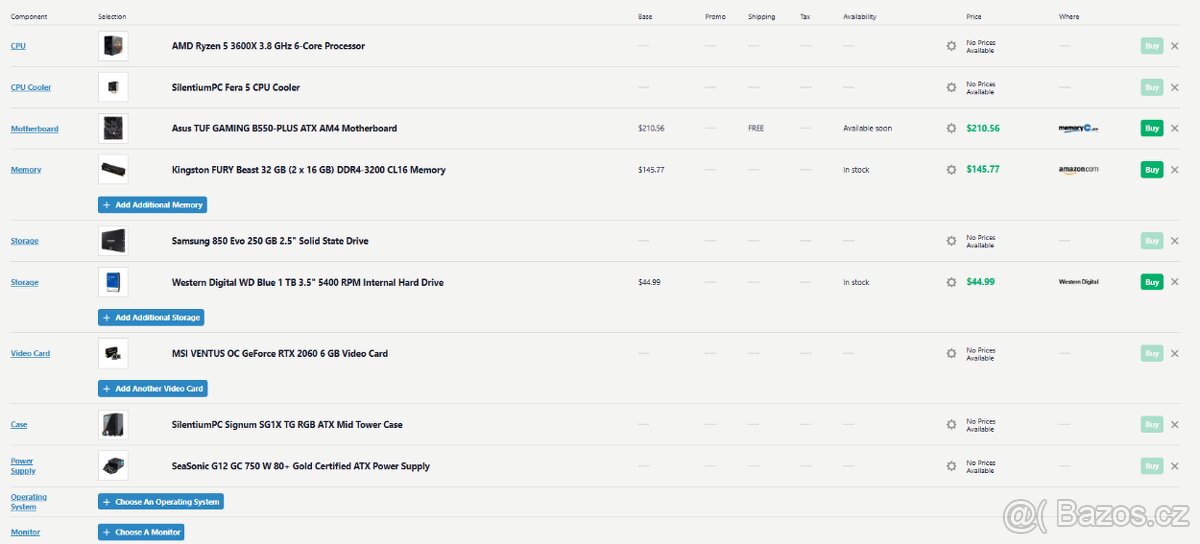The height and width of the screenshot is (544, 1200).
Task: Click the green $210.56 motherboard price
Action: (983, 128)
